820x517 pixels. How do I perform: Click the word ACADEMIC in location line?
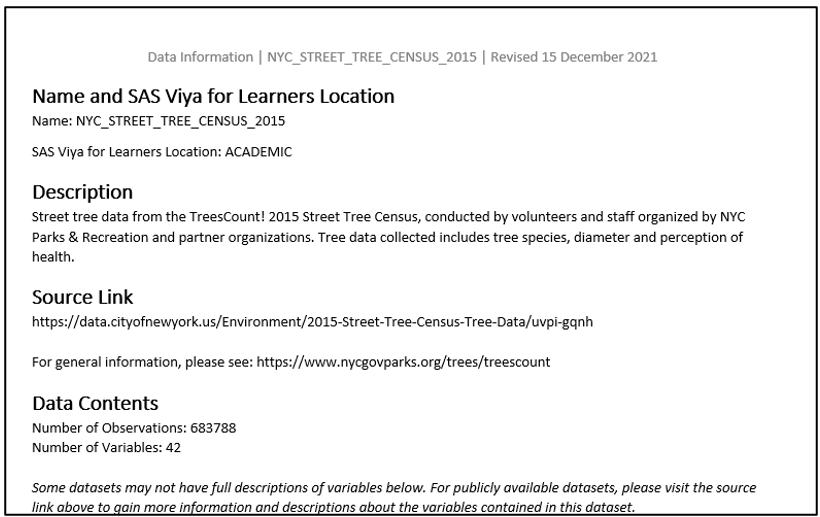(258, 151)
